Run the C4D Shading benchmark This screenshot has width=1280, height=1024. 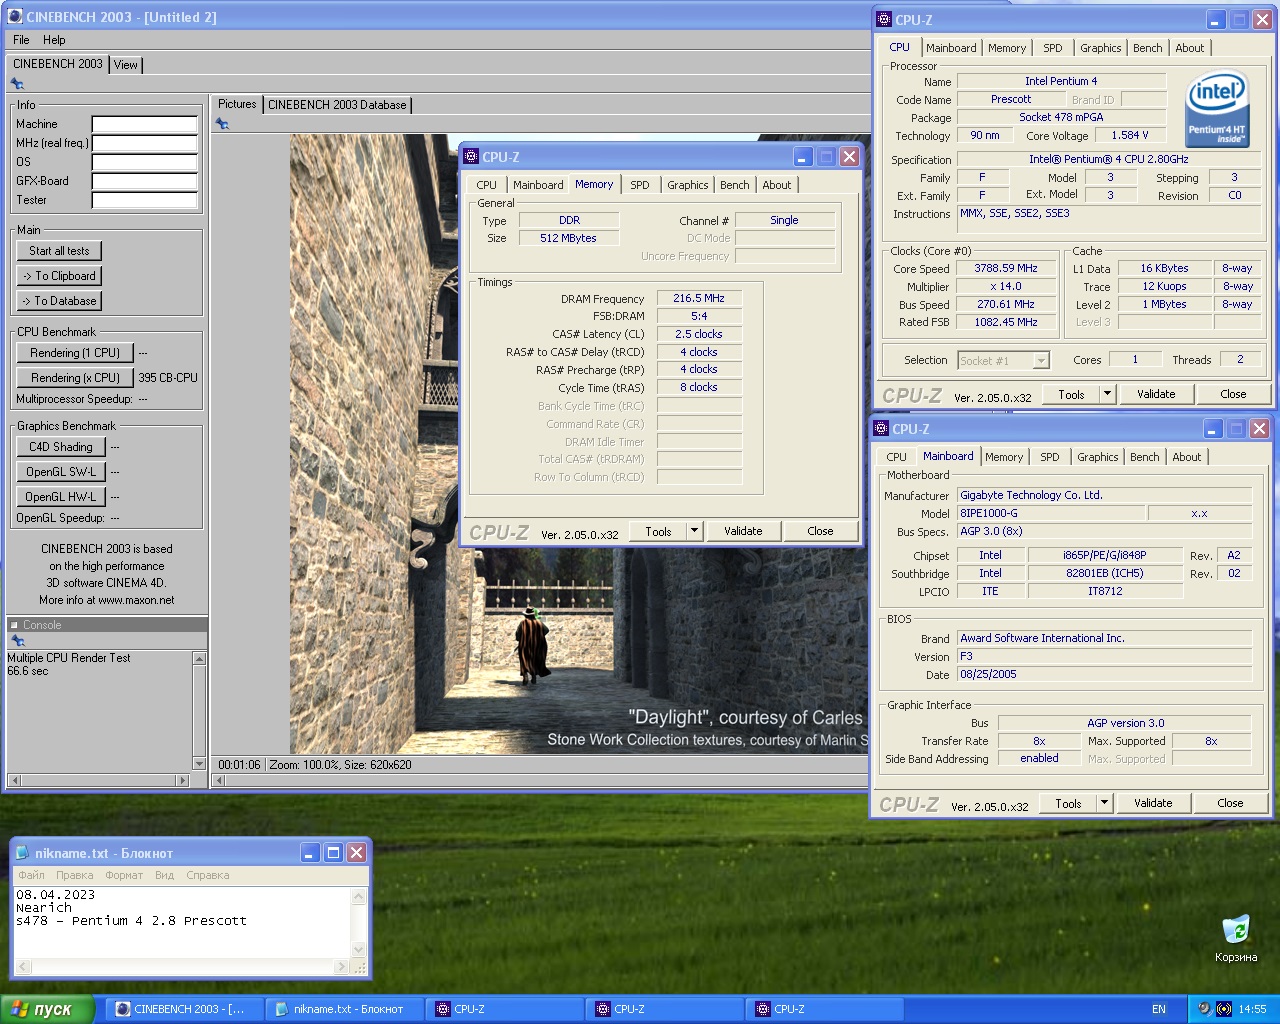(60, 447)
